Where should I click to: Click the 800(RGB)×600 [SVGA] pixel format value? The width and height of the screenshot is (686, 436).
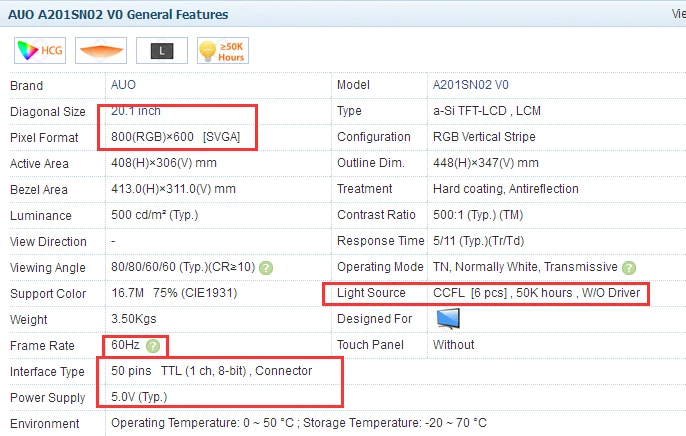[x=175, y=137]
